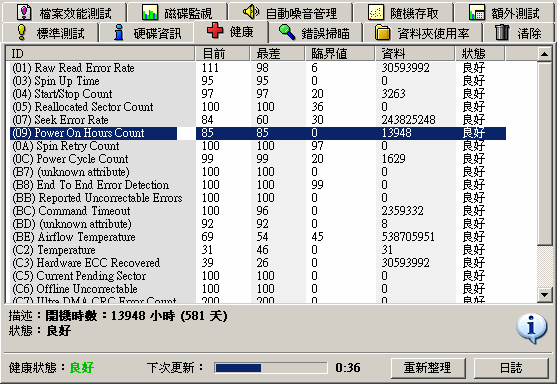Select the End To End Error Detection row

(x=258, y=185)
